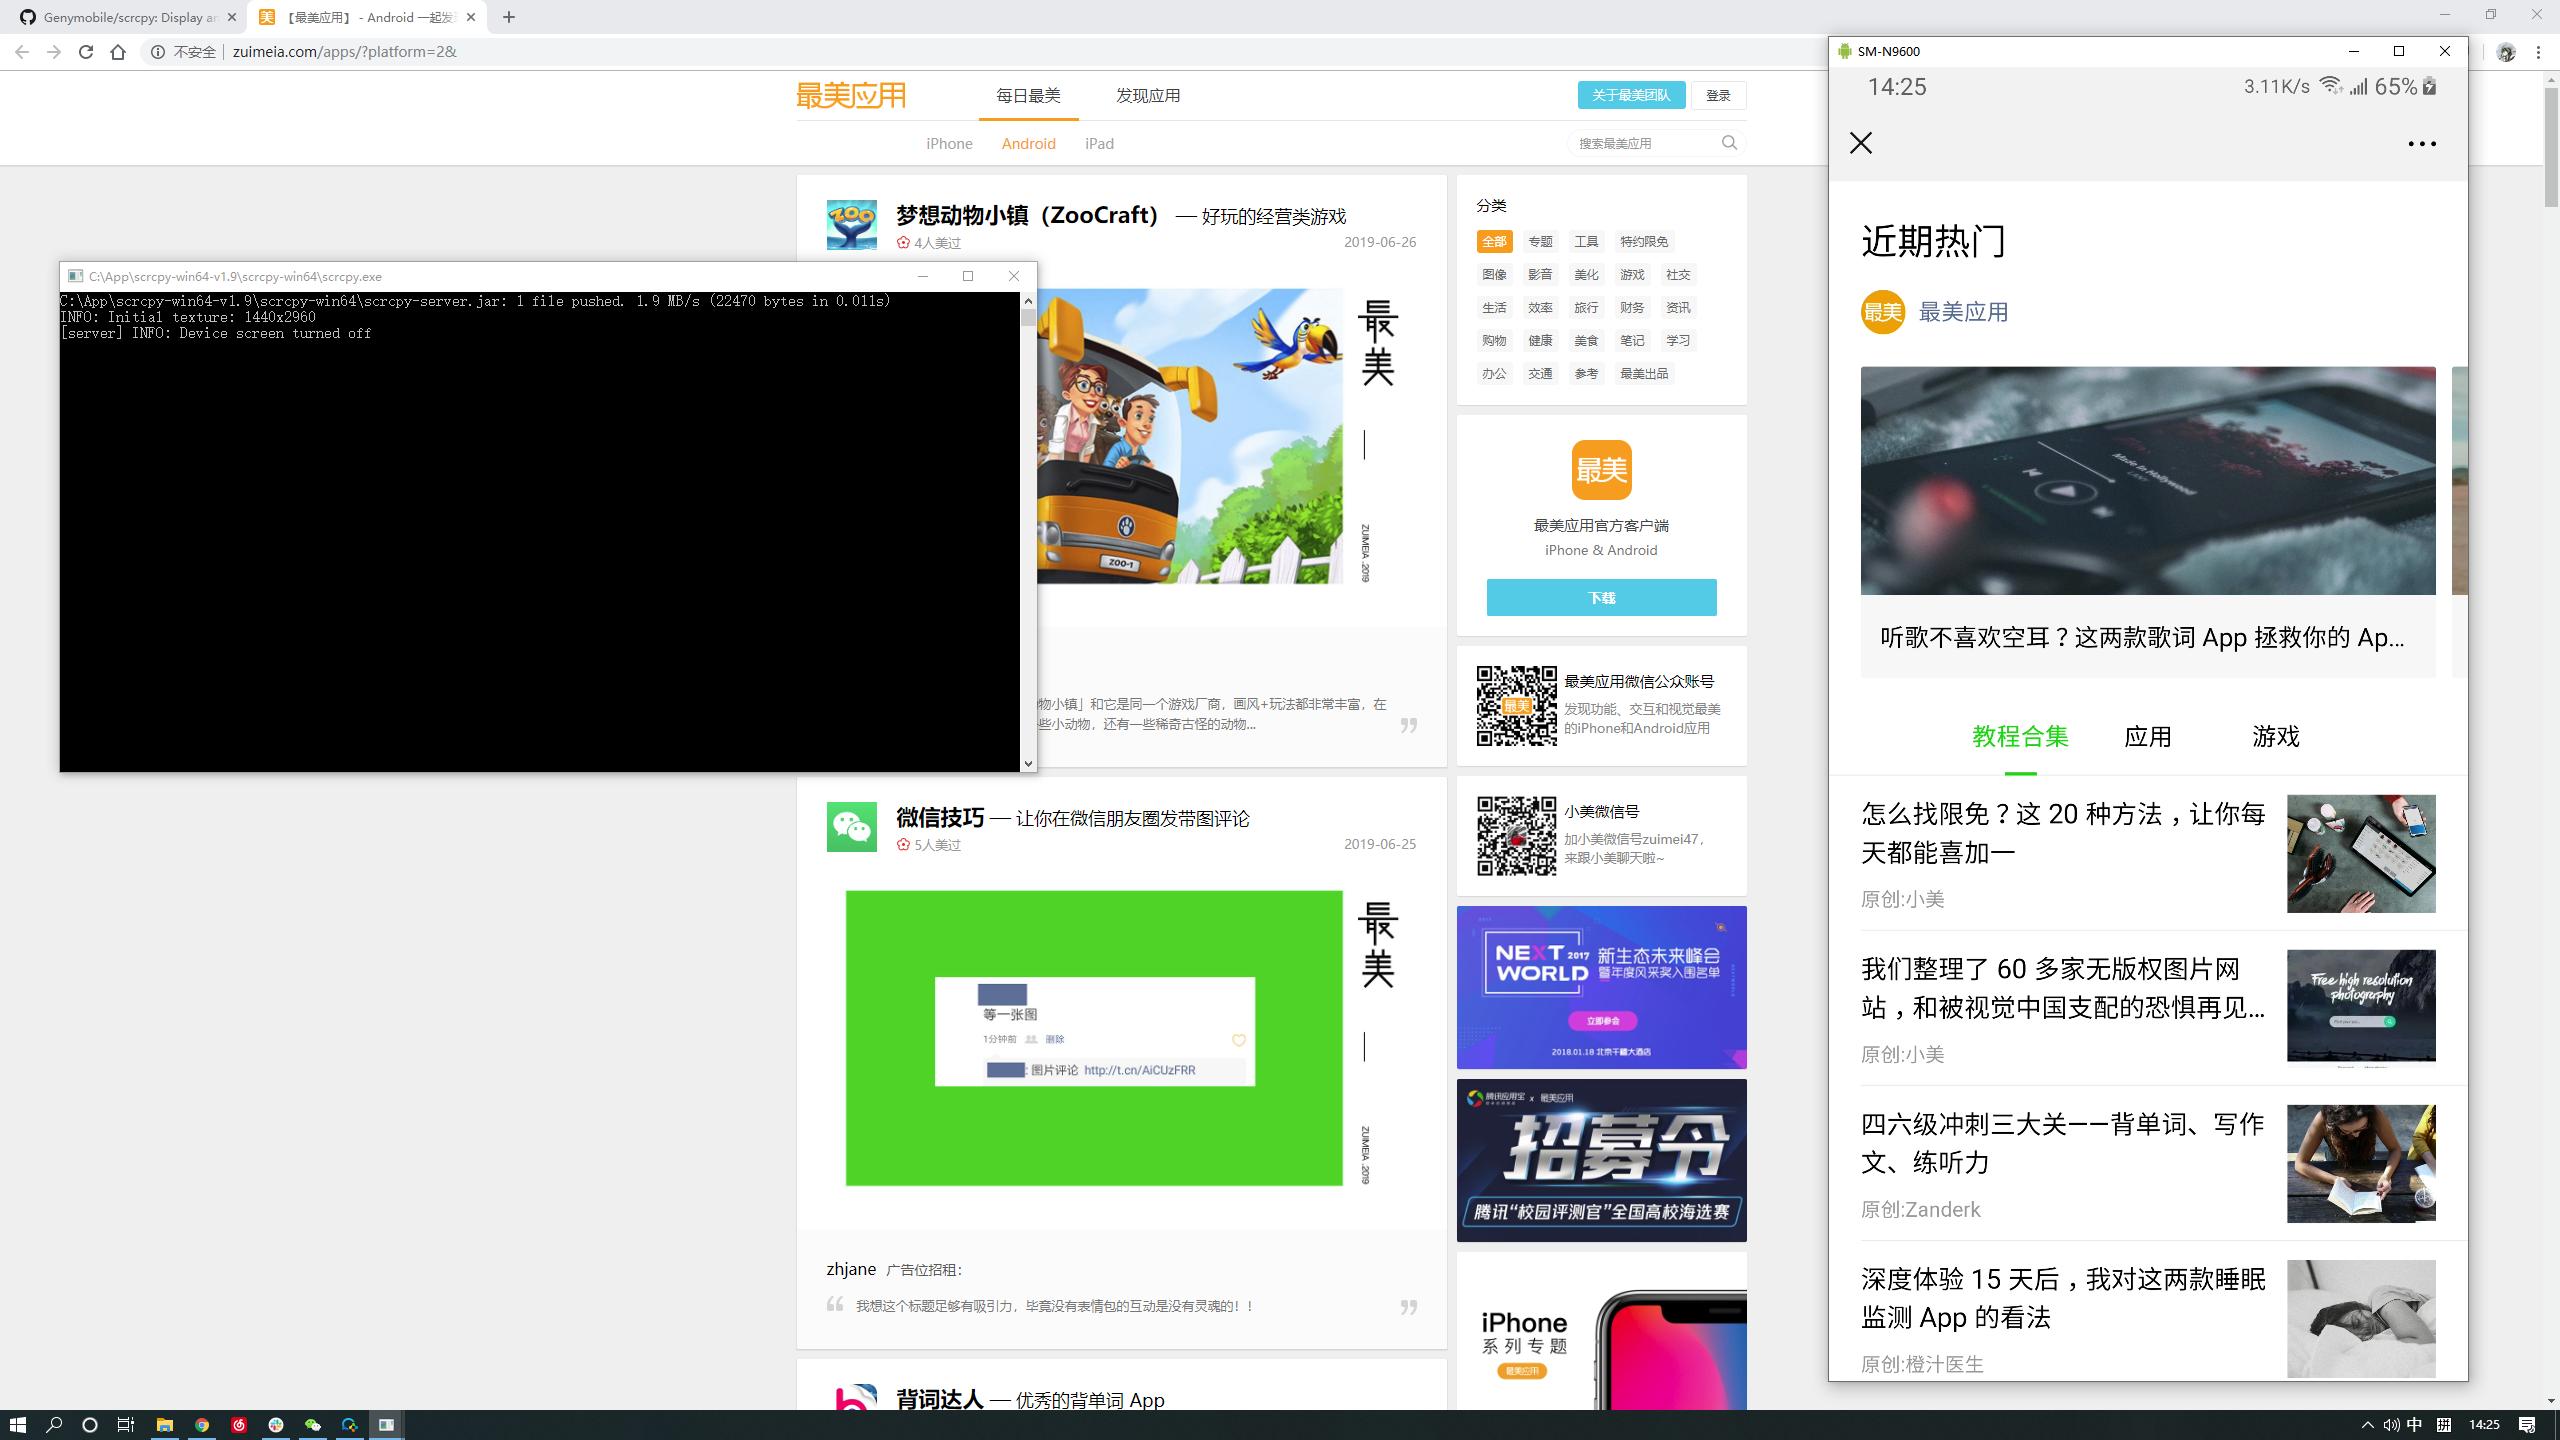This screenshot has width=2560, height=1440.
Task: Select the 全部 category filter
Action: (x=1494, y=241)
